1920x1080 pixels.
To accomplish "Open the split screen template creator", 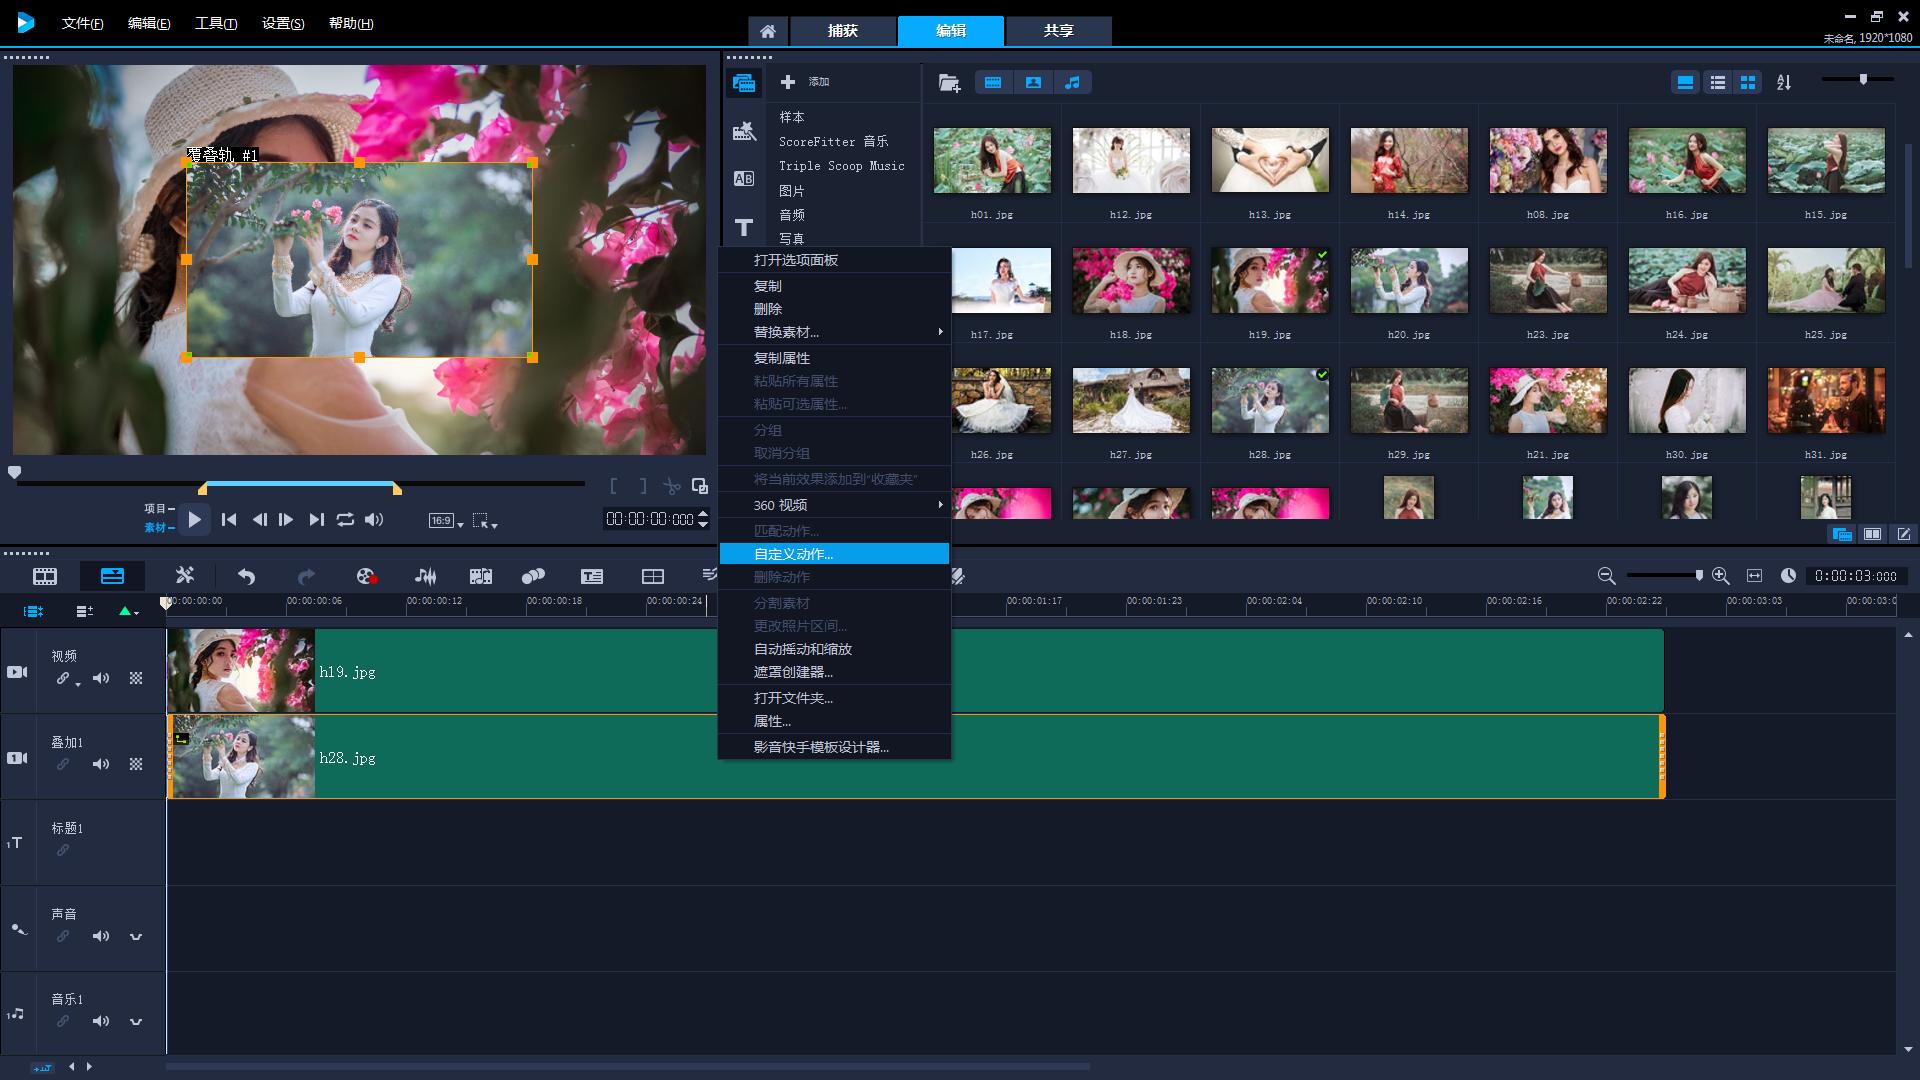I will [x=652, y=576].
